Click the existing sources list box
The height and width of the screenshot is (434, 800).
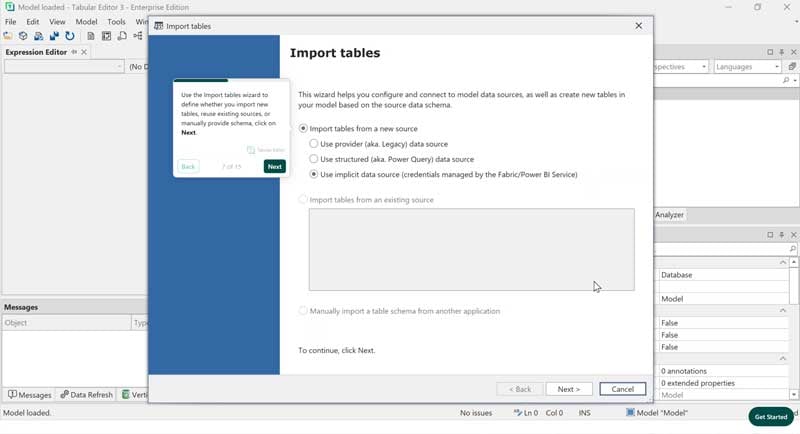click(471, 249)
